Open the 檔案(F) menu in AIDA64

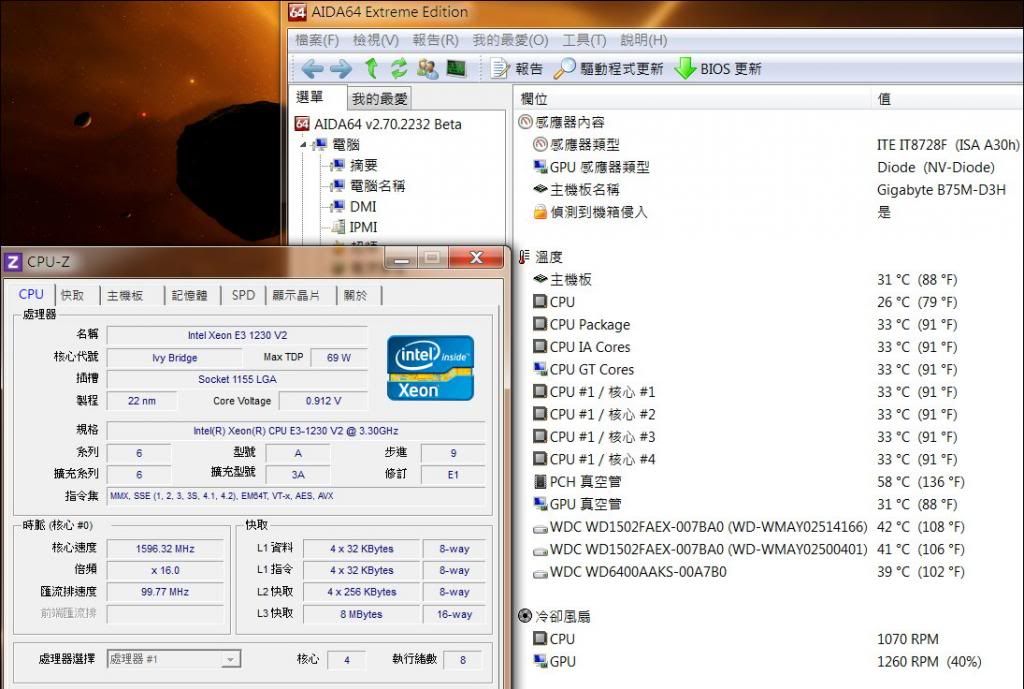(317, 40)
